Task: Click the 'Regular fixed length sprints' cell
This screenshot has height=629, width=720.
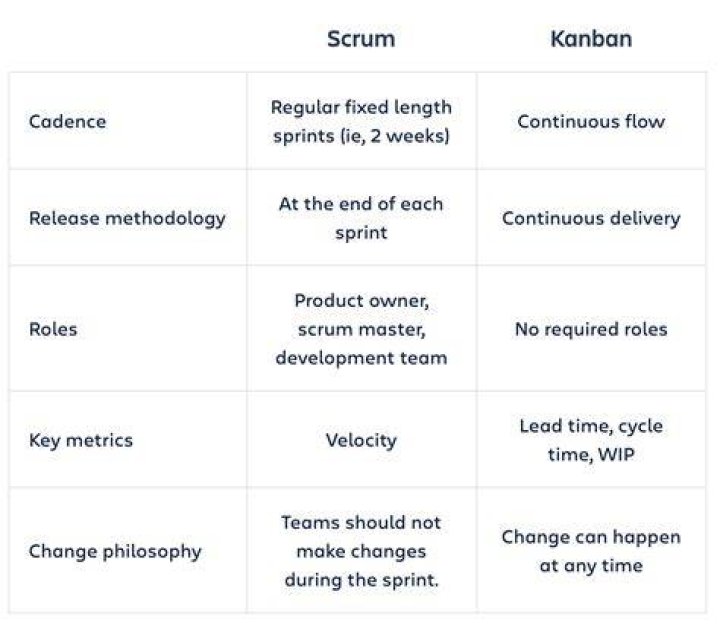Action: pyautogui.click(x=361, y=122)
